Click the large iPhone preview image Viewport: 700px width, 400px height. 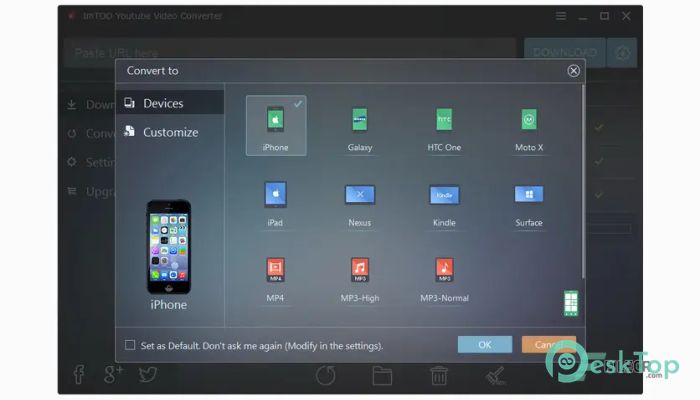point(169,246)
